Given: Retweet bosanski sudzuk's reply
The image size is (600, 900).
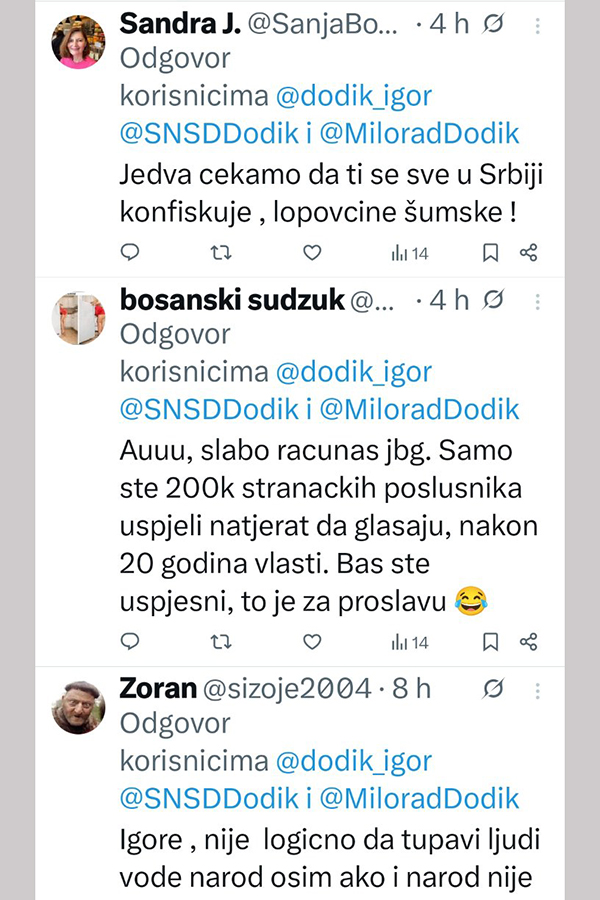Looking at the screenshot, I should [223, 641].
